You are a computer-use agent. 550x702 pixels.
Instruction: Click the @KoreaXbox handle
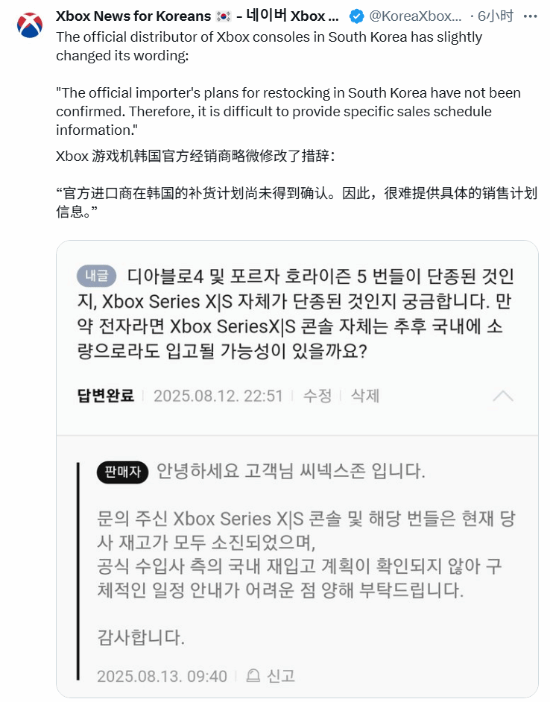[x=415, y=16]
